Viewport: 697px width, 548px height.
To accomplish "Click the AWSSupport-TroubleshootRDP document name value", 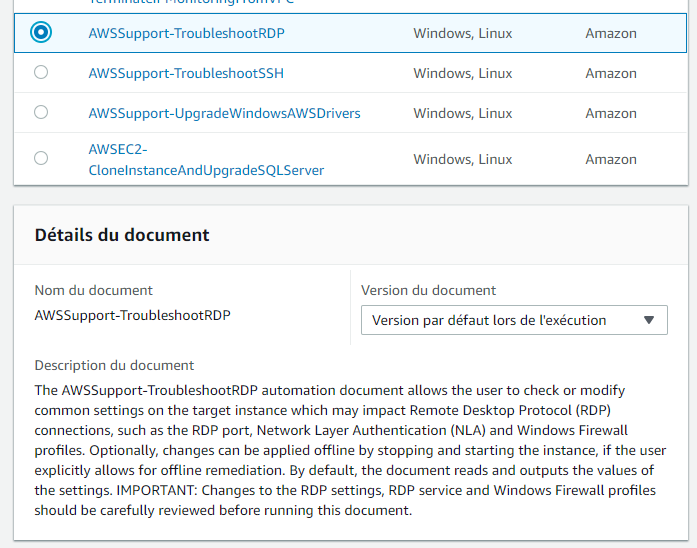I will [x=132, y=315].
